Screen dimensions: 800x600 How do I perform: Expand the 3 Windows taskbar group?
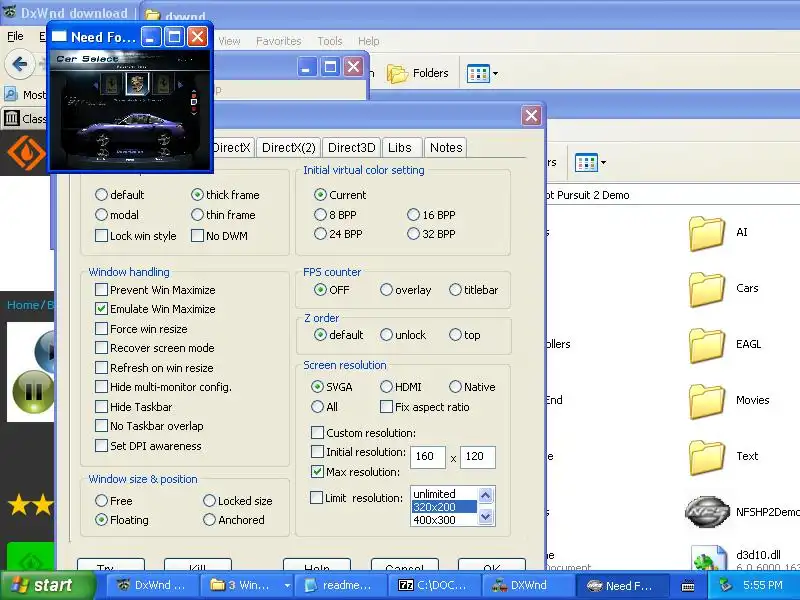[x=287, y=585]
